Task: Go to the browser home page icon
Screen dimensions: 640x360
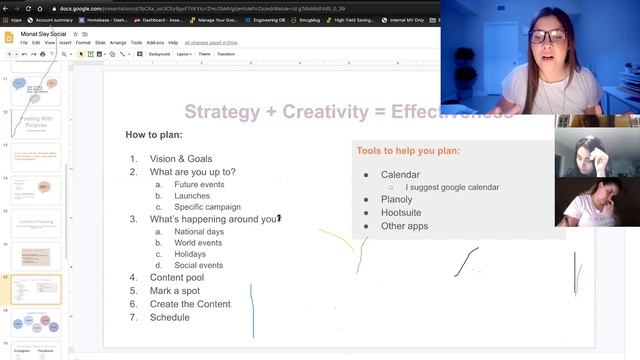Action: point(40,9)
